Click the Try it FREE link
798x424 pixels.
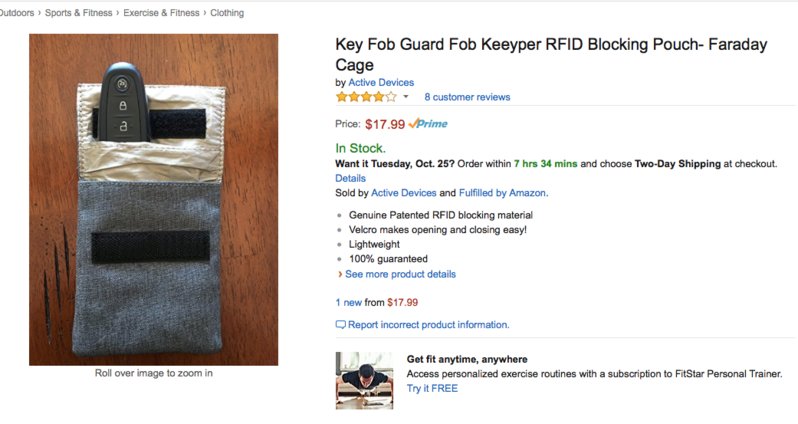pyautogui.click(x=432, y=388)
